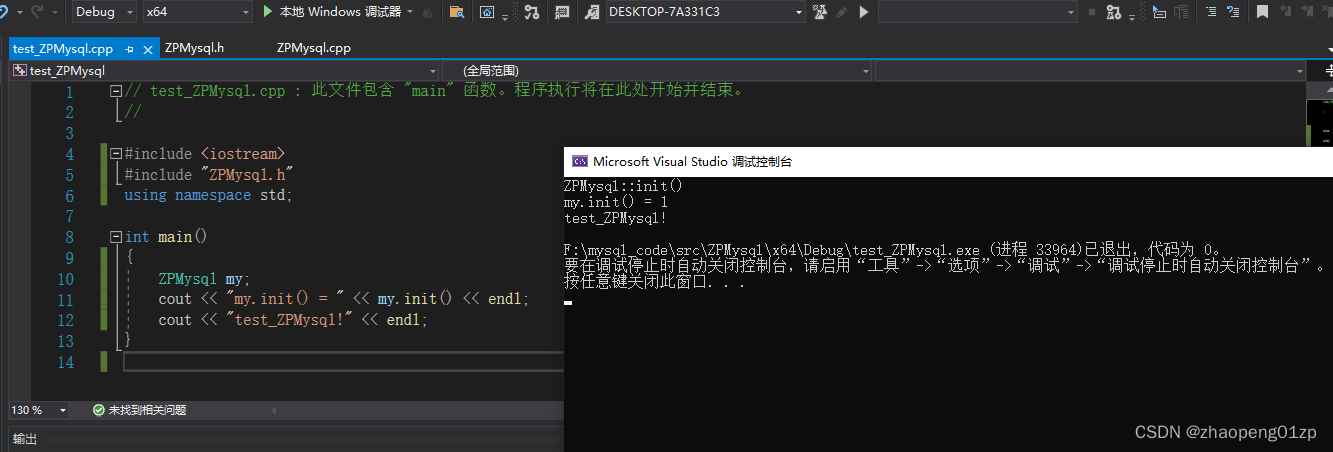Click the "my.init() = 1" console output line
The height and width of the screenshot is (452, 1333).
[x=615, y=201]
